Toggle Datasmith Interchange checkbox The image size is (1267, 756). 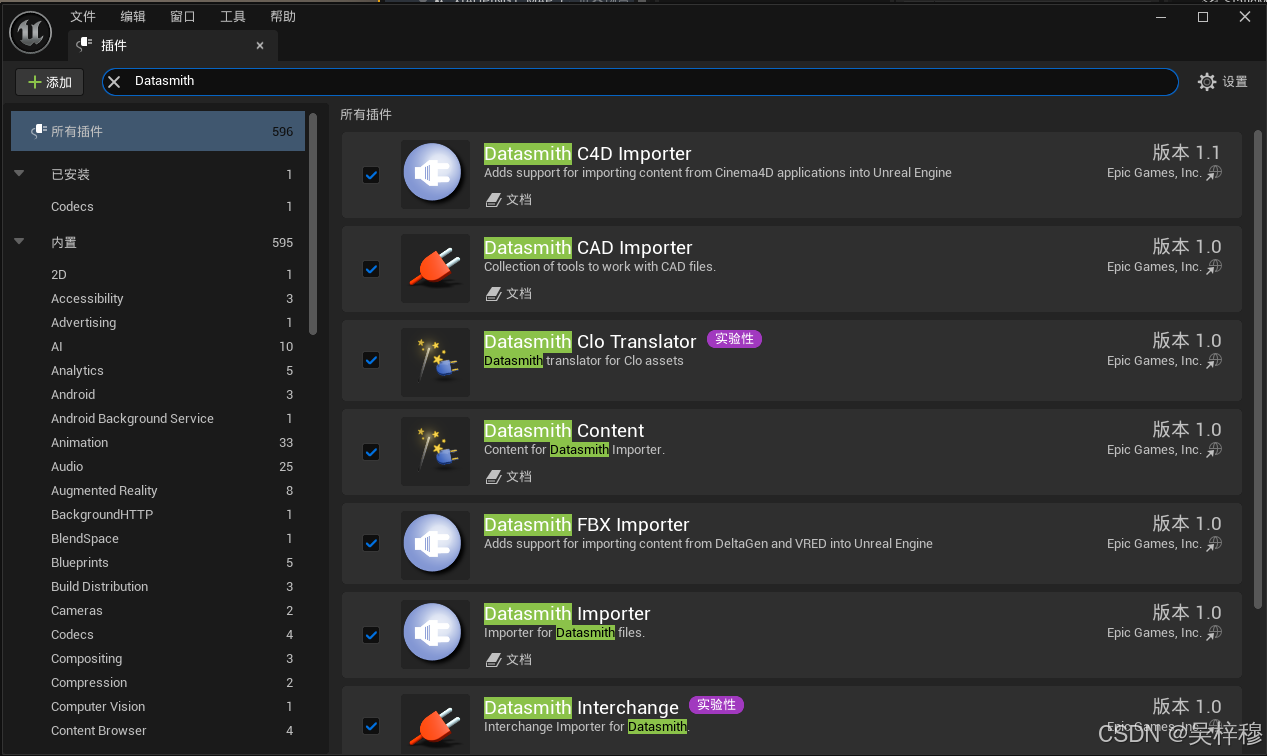371,726
